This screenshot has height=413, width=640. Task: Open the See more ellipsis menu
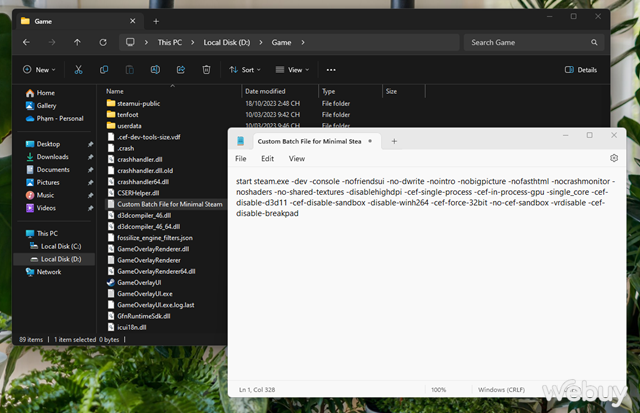coord(331,70)
